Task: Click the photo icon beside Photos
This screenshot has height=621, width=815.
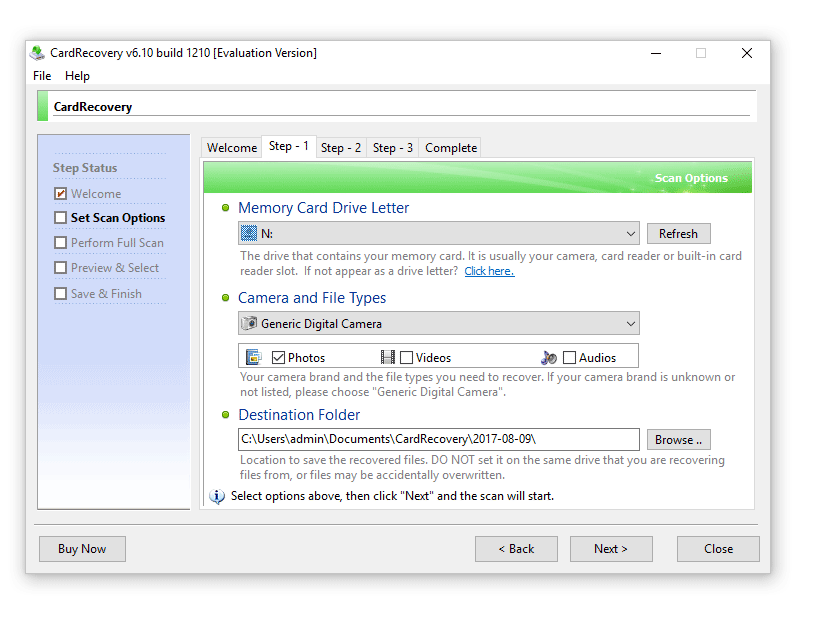Action: [253, 357]
